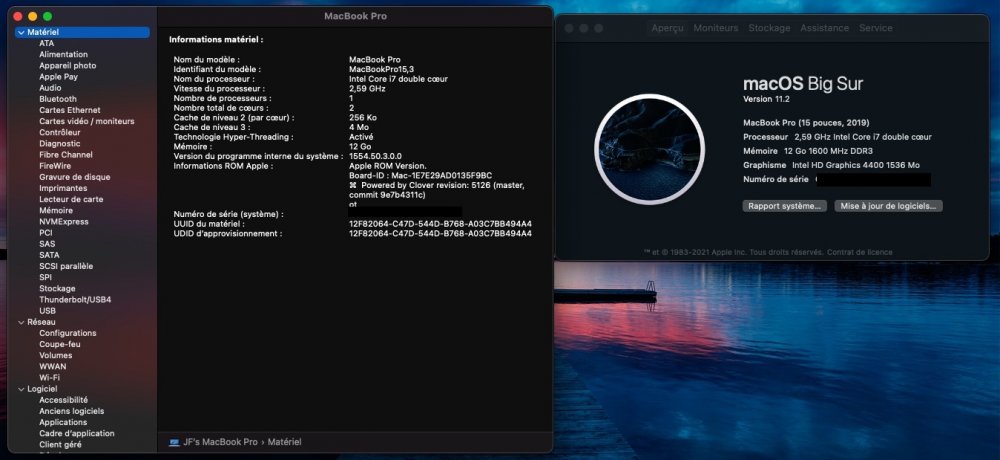
Task: Select Thunderbolt/USB4 in the sidebar
Action: [x=75, y=300]
